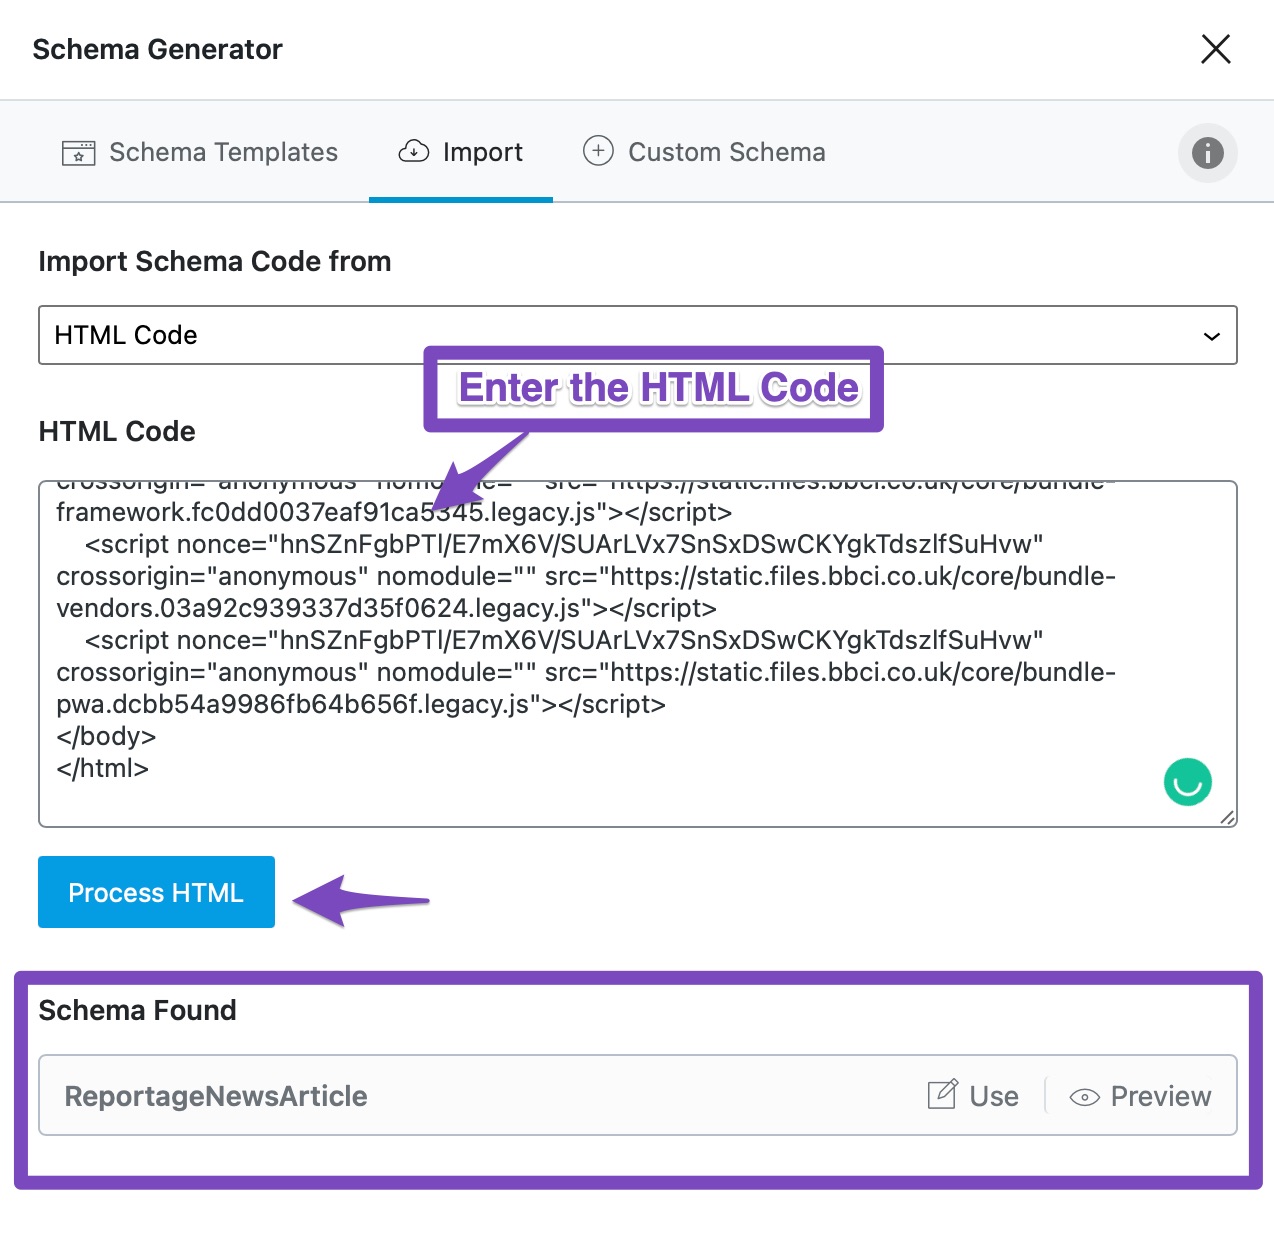Click the </html> line in the code
Image resolution: width=1274 pixels, height=1248 pixels.
coord(102,768)
